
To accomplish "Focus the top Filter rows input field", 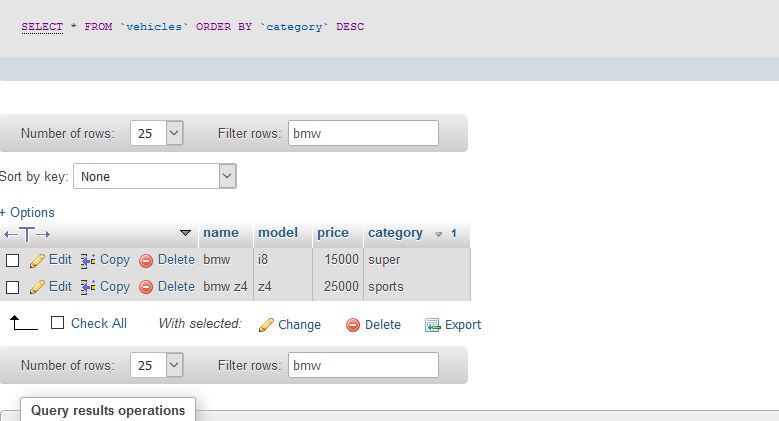I will (x=363, y=133).
